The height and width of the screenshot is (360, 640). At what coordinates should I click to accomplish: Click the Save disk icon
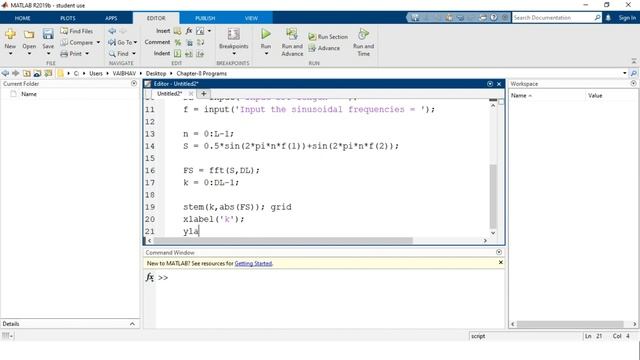[x=48, y=34]
